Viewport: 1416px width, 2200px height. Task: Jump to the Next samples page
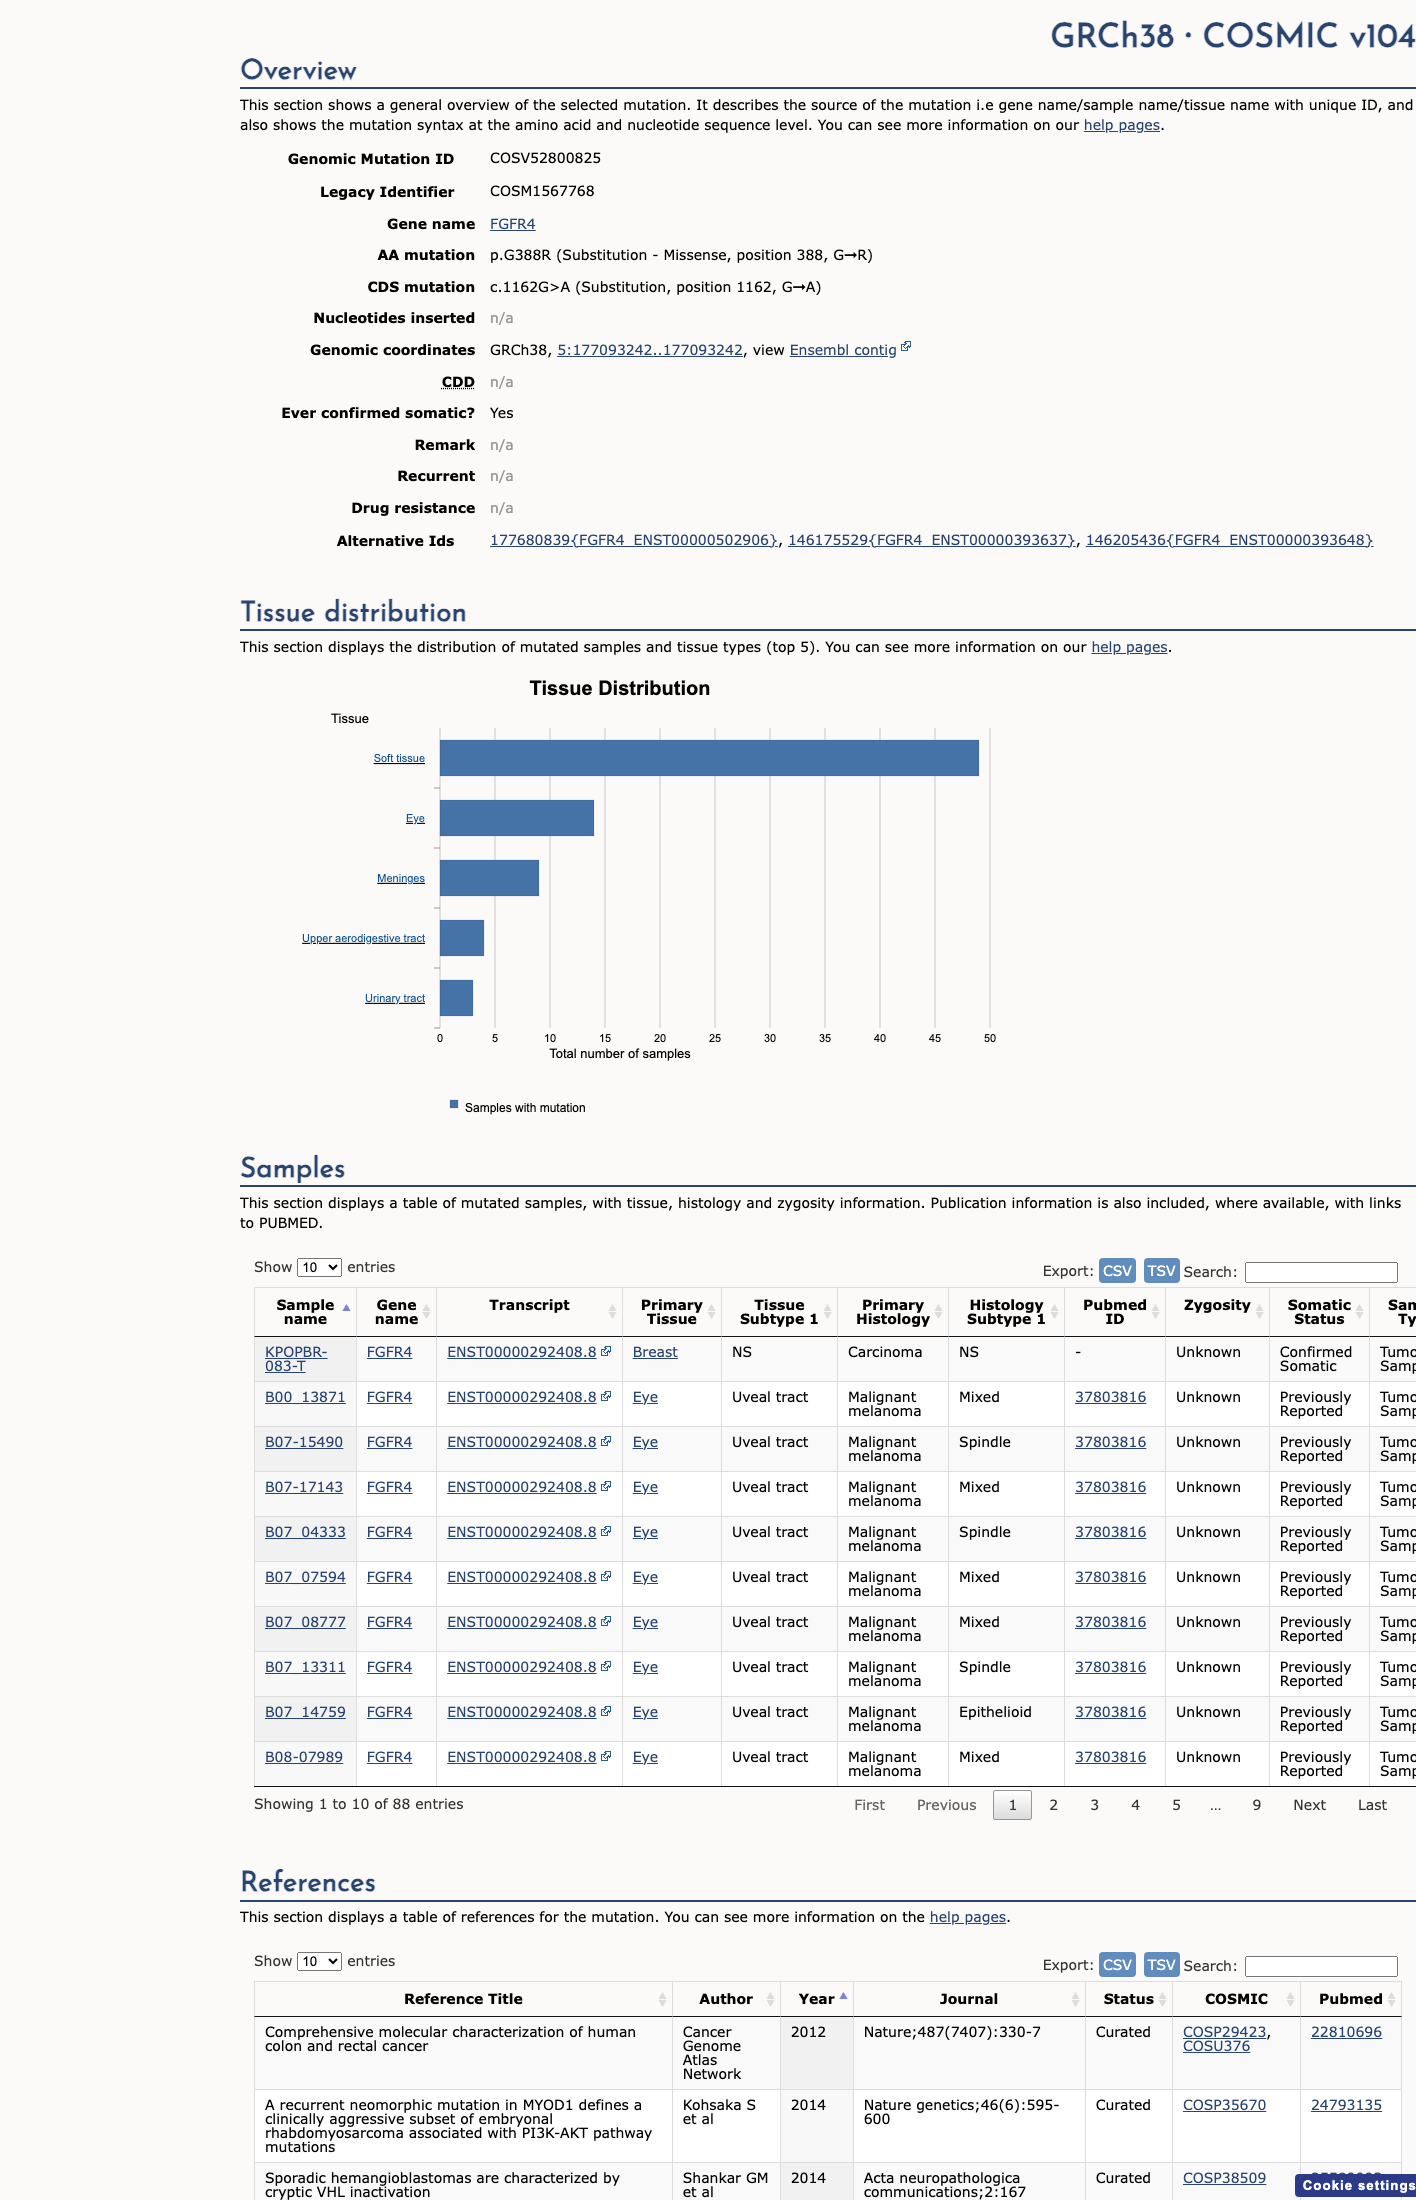click(x=1309, y=1805)
